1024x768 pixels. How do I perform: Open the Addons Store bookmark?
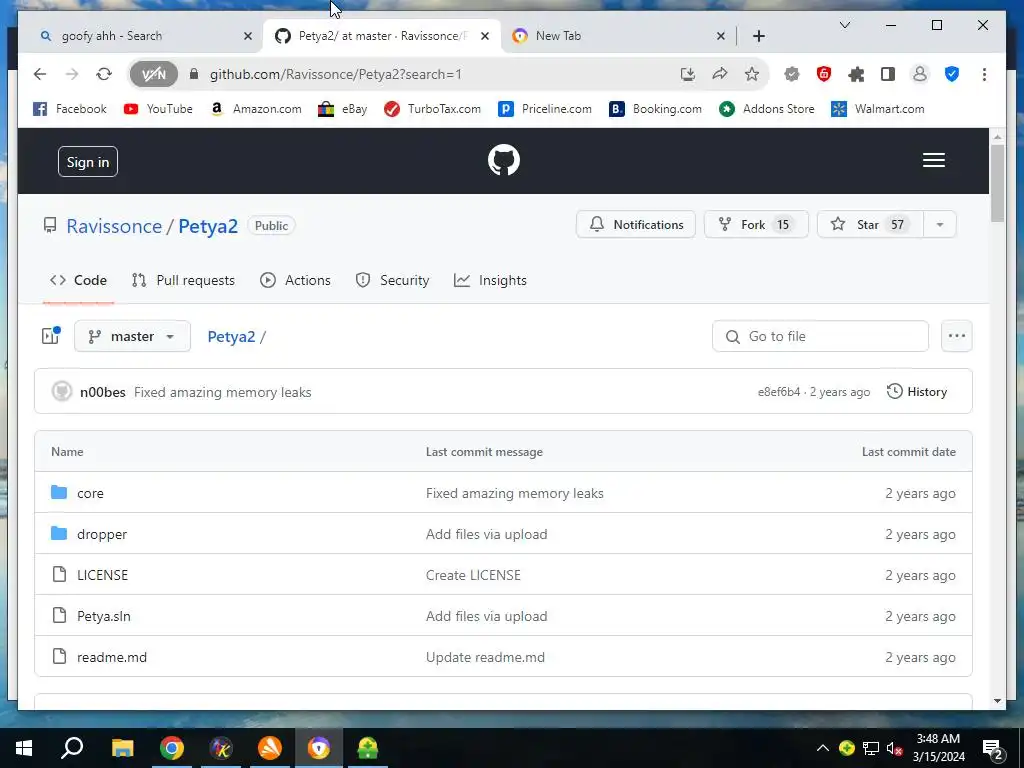767,108
